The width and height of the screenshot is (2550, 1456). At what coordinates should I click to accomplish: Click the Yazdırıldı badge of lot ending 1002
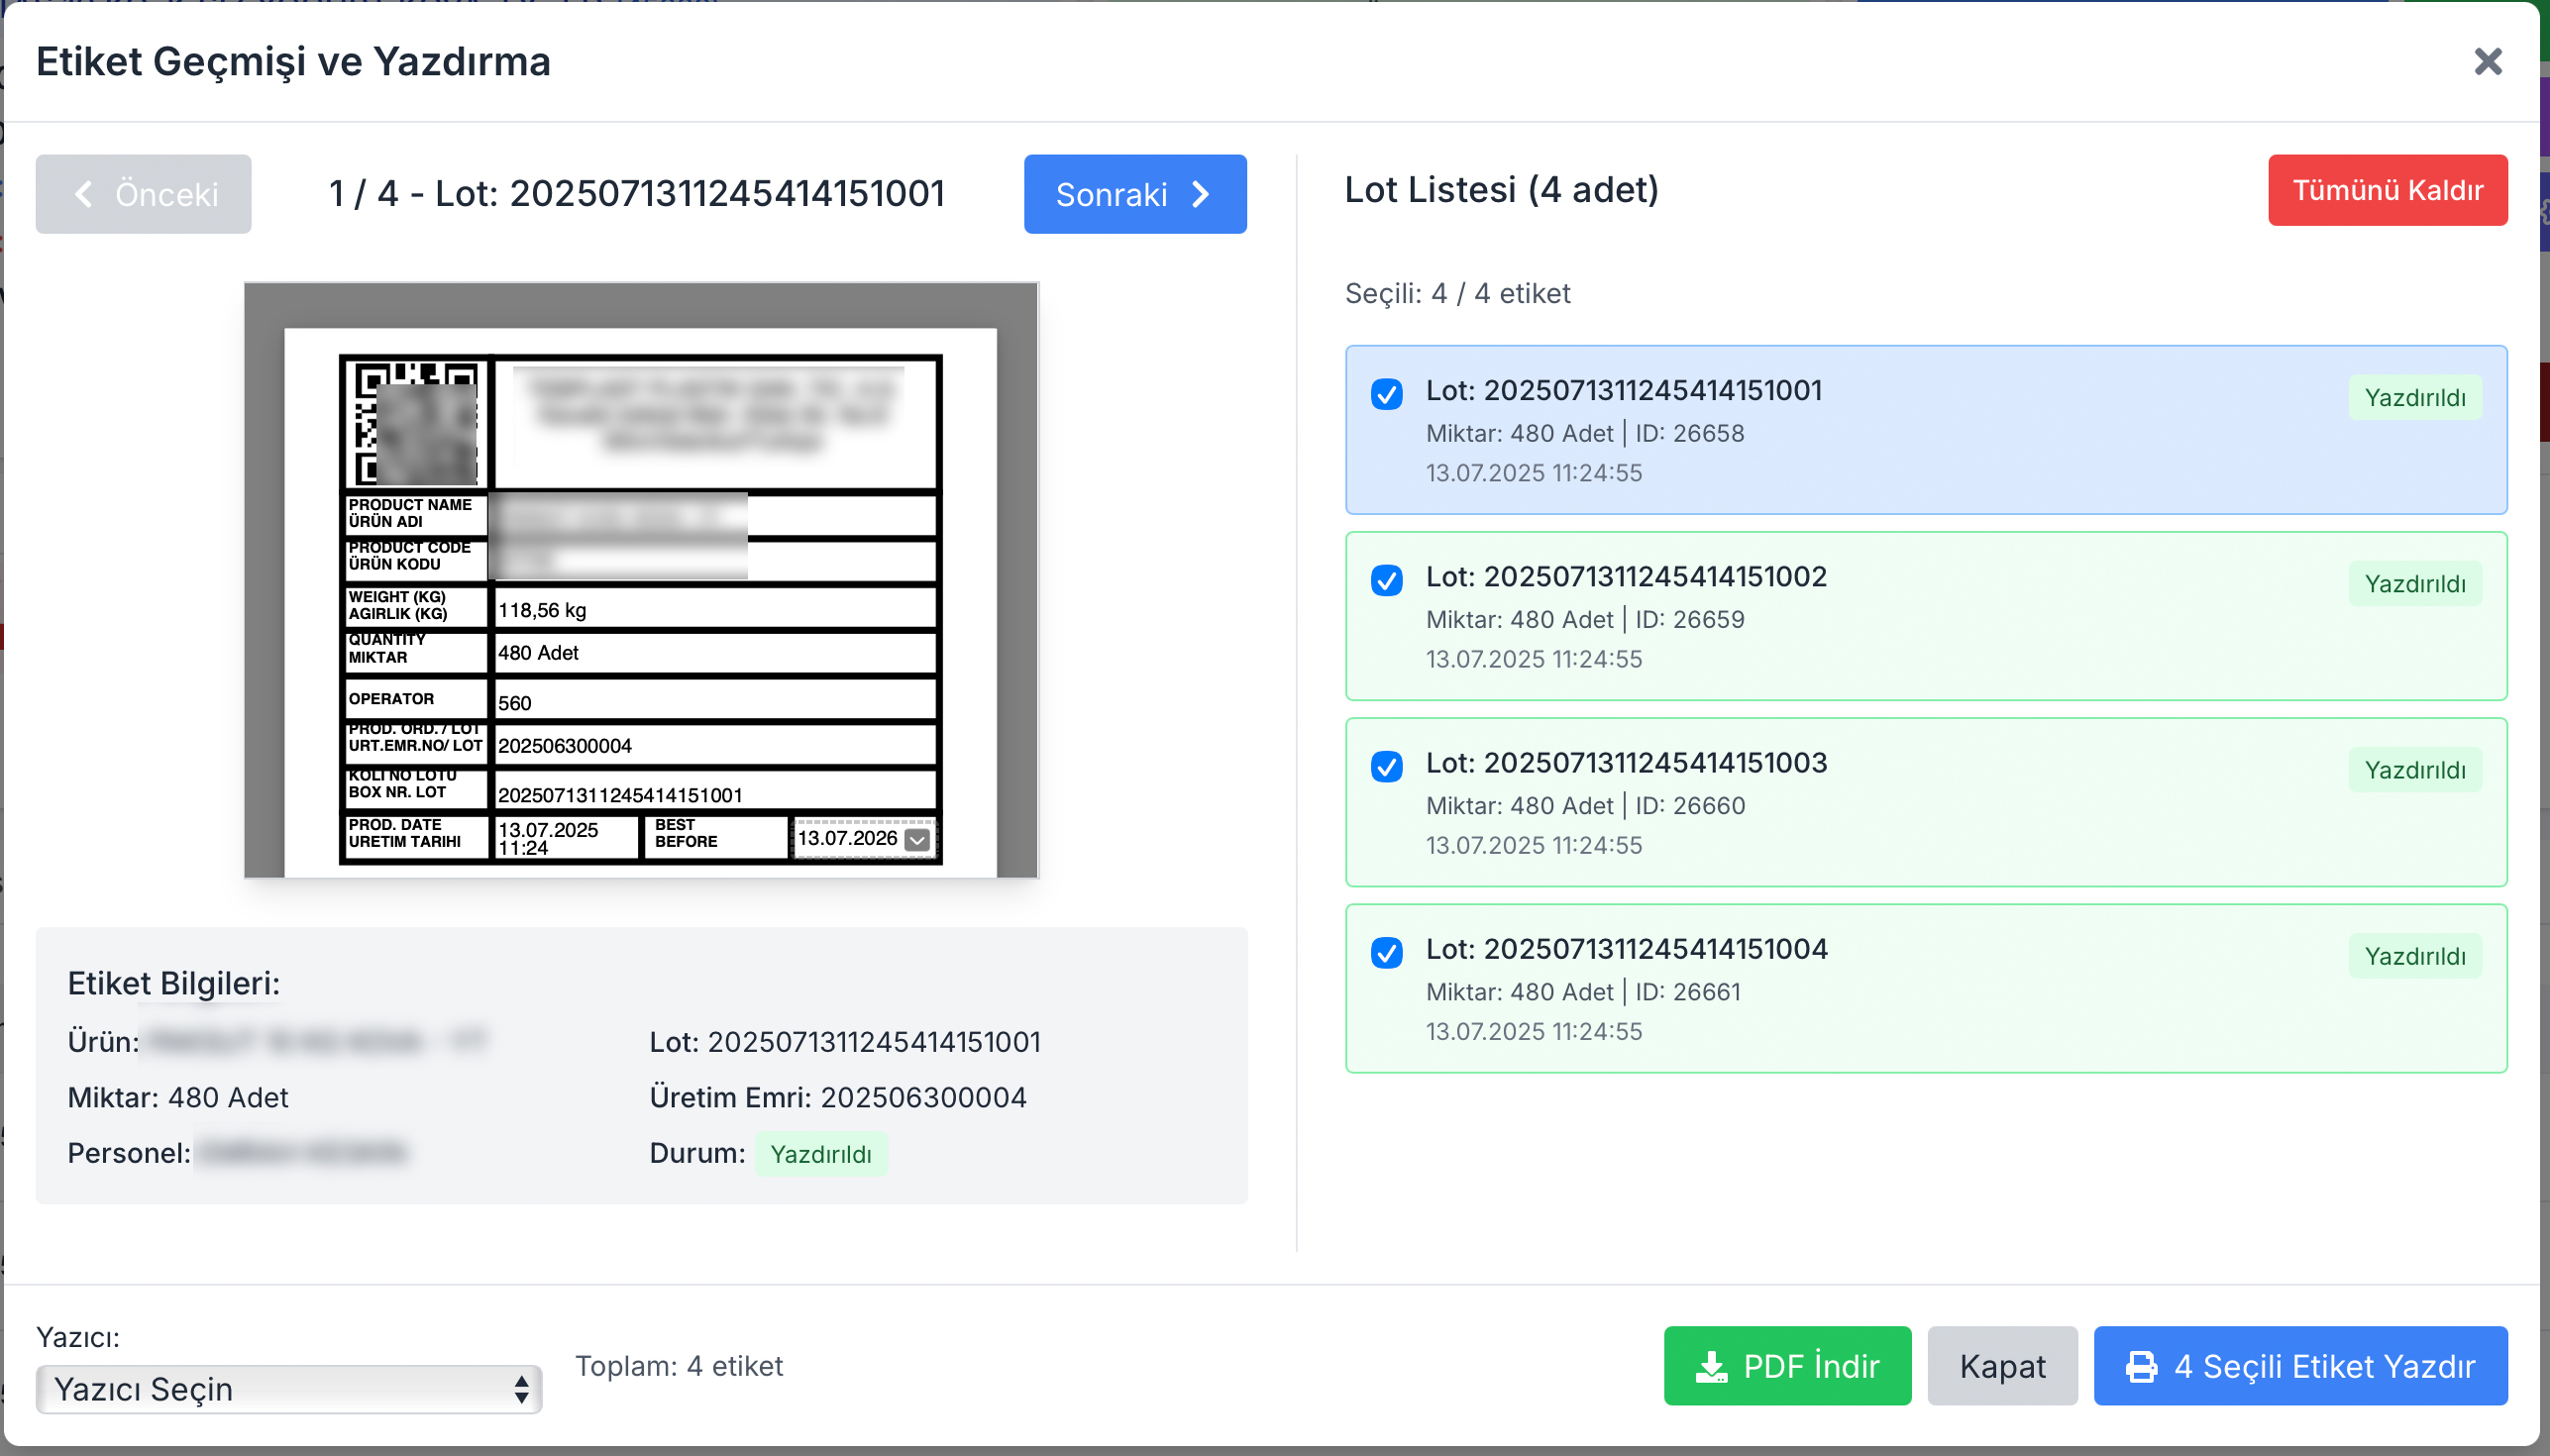point(2414,584)
